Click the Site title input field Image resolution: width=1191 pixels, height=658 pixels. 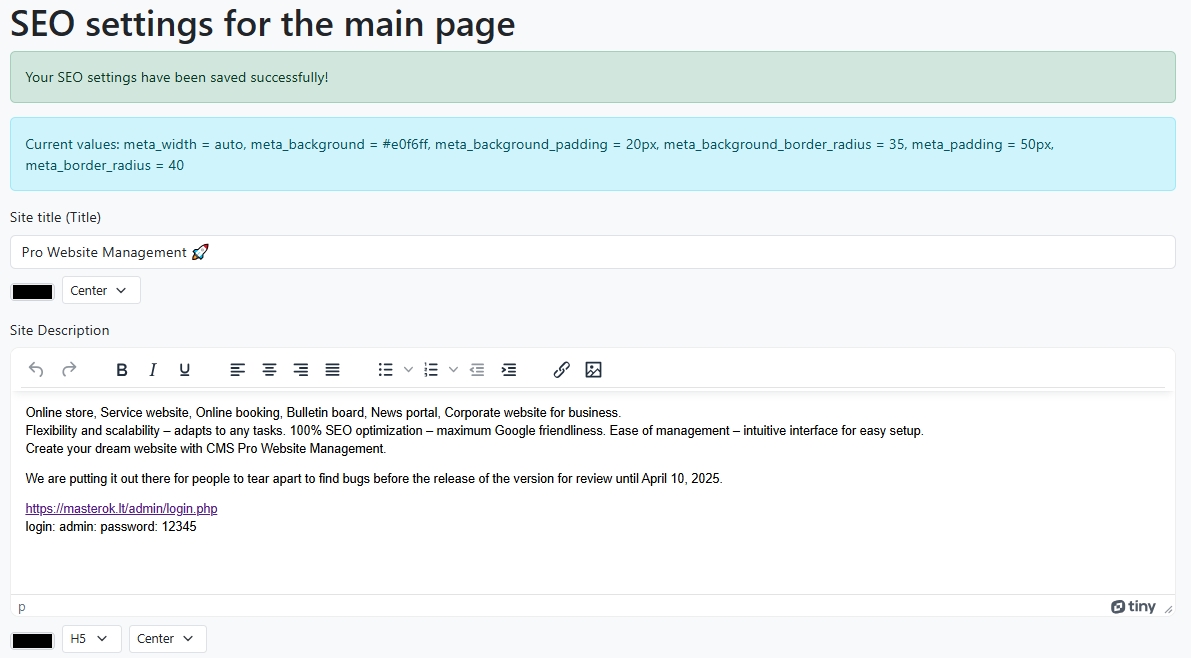(x=592, y=253)
